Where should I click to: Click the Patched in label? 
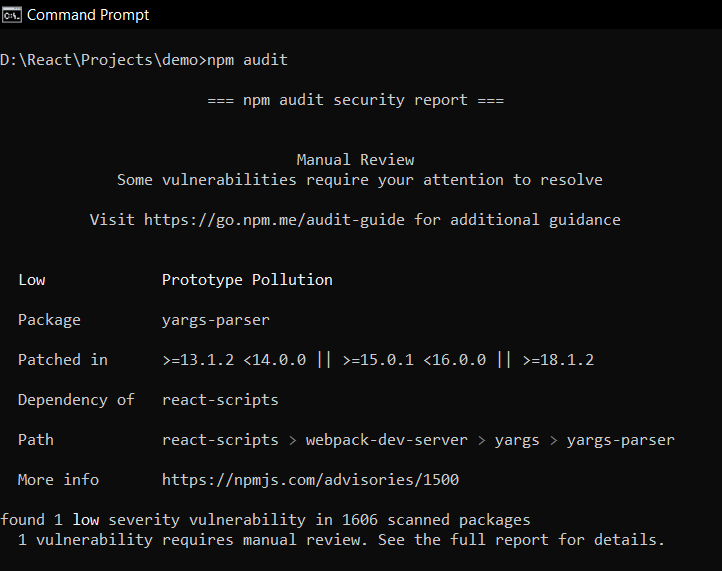63,360
